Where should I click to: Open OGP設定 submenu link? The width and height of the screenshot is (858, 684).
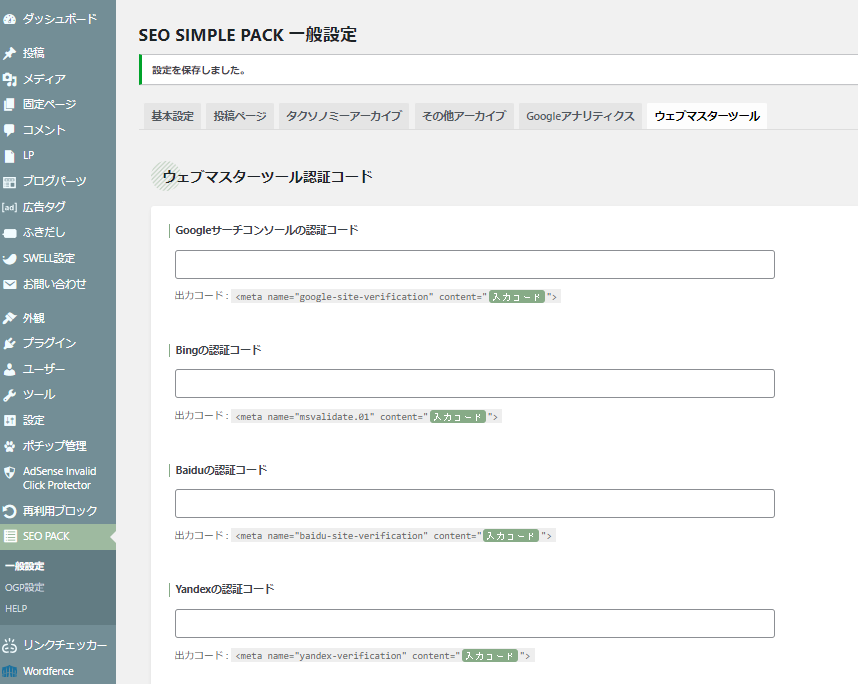point(25,587)
